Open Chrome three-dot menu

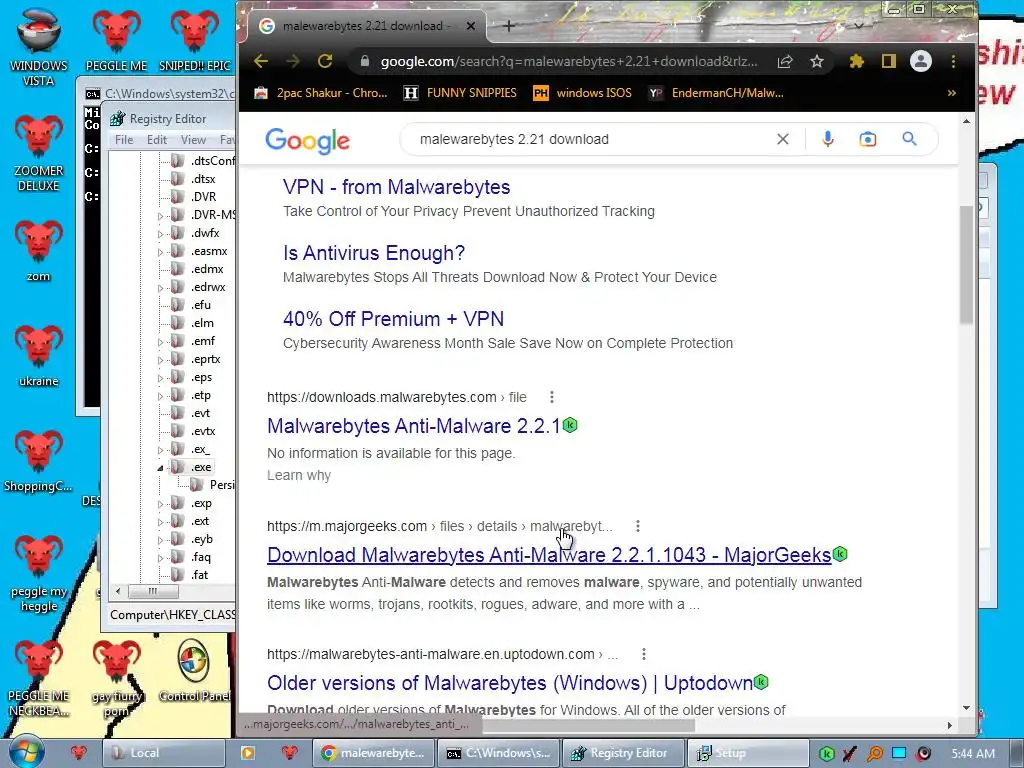pos(953,61)
